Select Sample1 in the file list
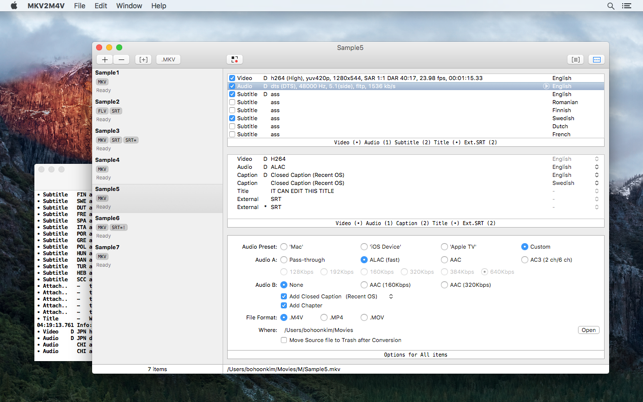 [157, 81]
